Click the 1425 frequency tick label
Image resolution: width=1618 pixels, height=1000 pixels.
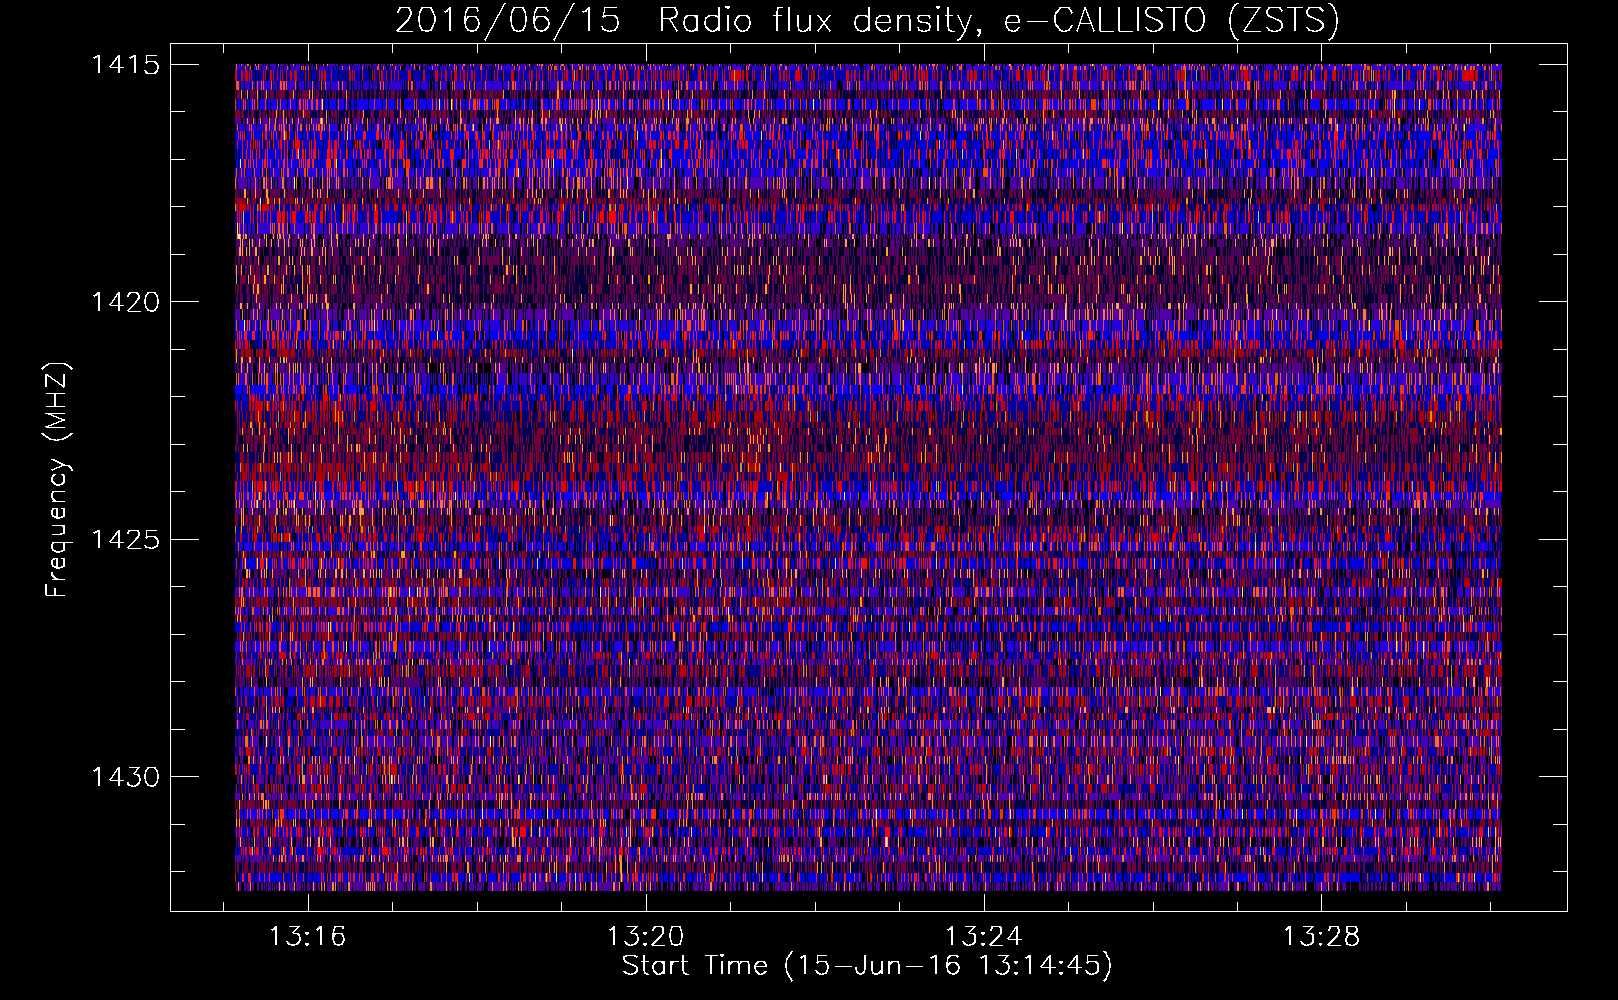coord(125,540)
